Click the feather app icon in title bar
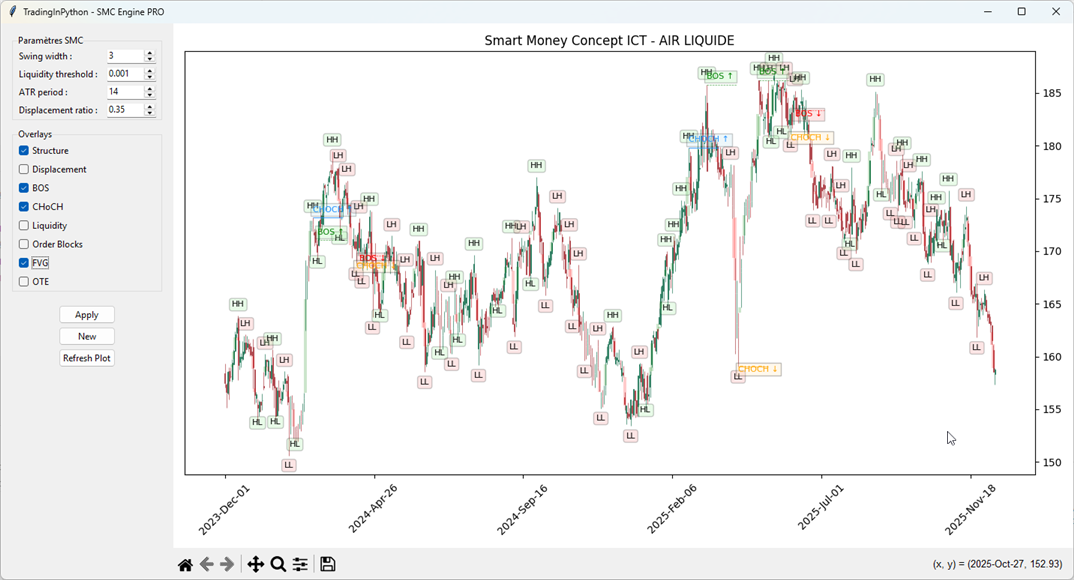This screenshot has width=1074, height=580. (12, 12)
